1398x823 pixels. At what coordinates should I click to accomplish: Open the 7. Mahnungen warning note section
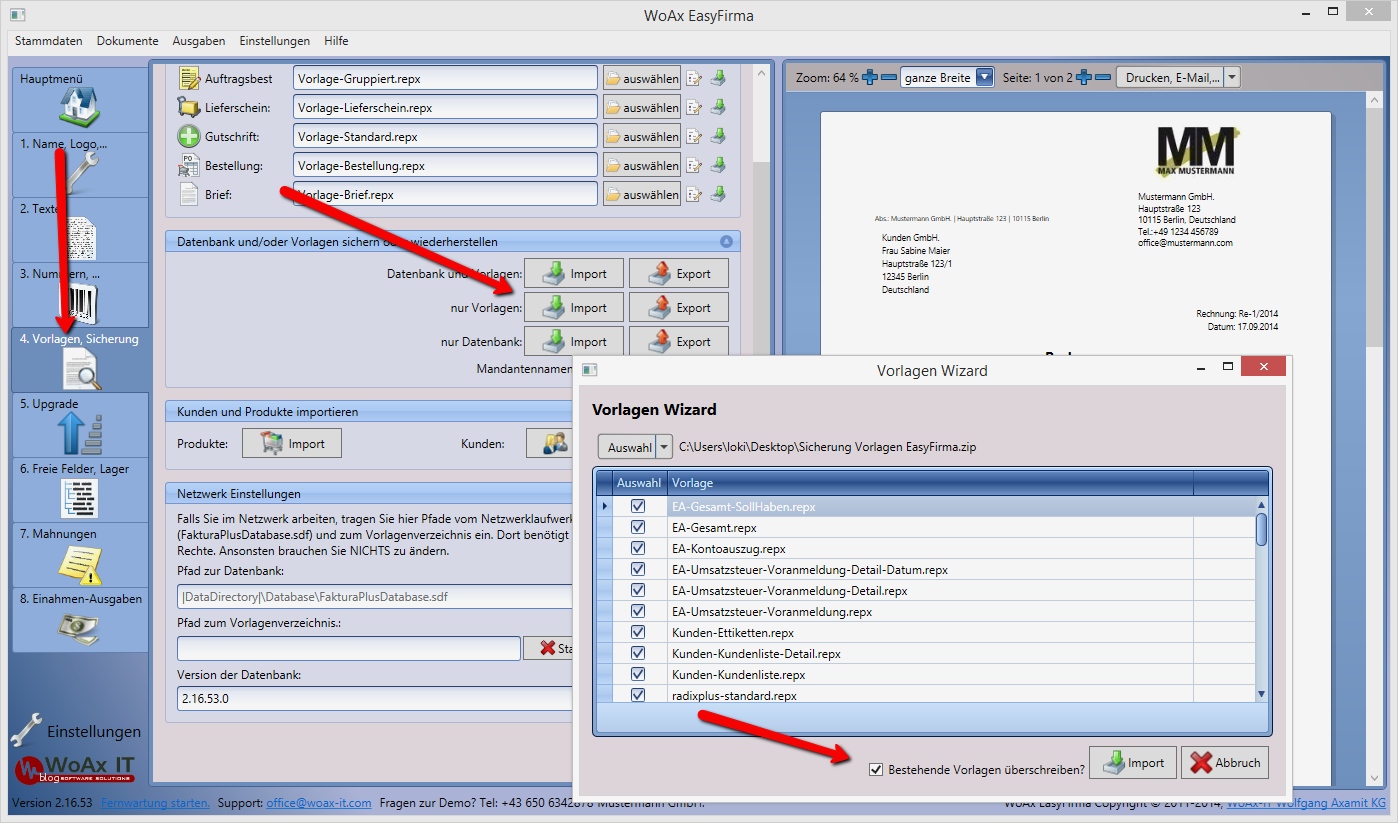tap(80, 555)
